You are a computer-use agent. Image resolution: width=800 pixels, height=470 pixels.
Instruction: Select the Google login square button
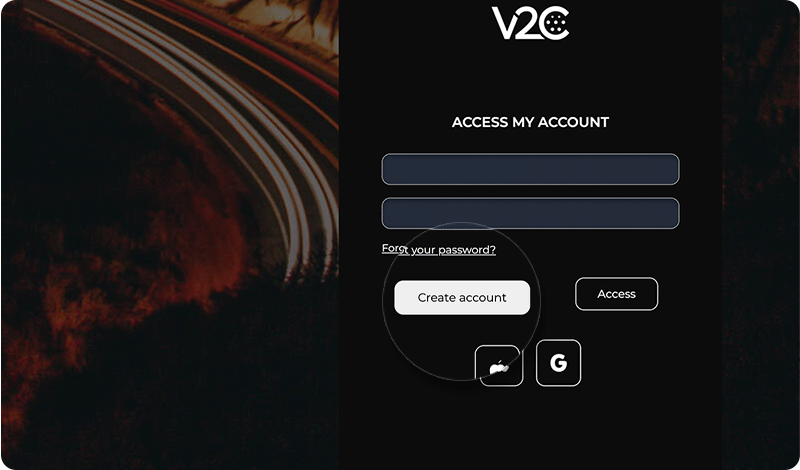pyautogui.click(x=558, y=363)
